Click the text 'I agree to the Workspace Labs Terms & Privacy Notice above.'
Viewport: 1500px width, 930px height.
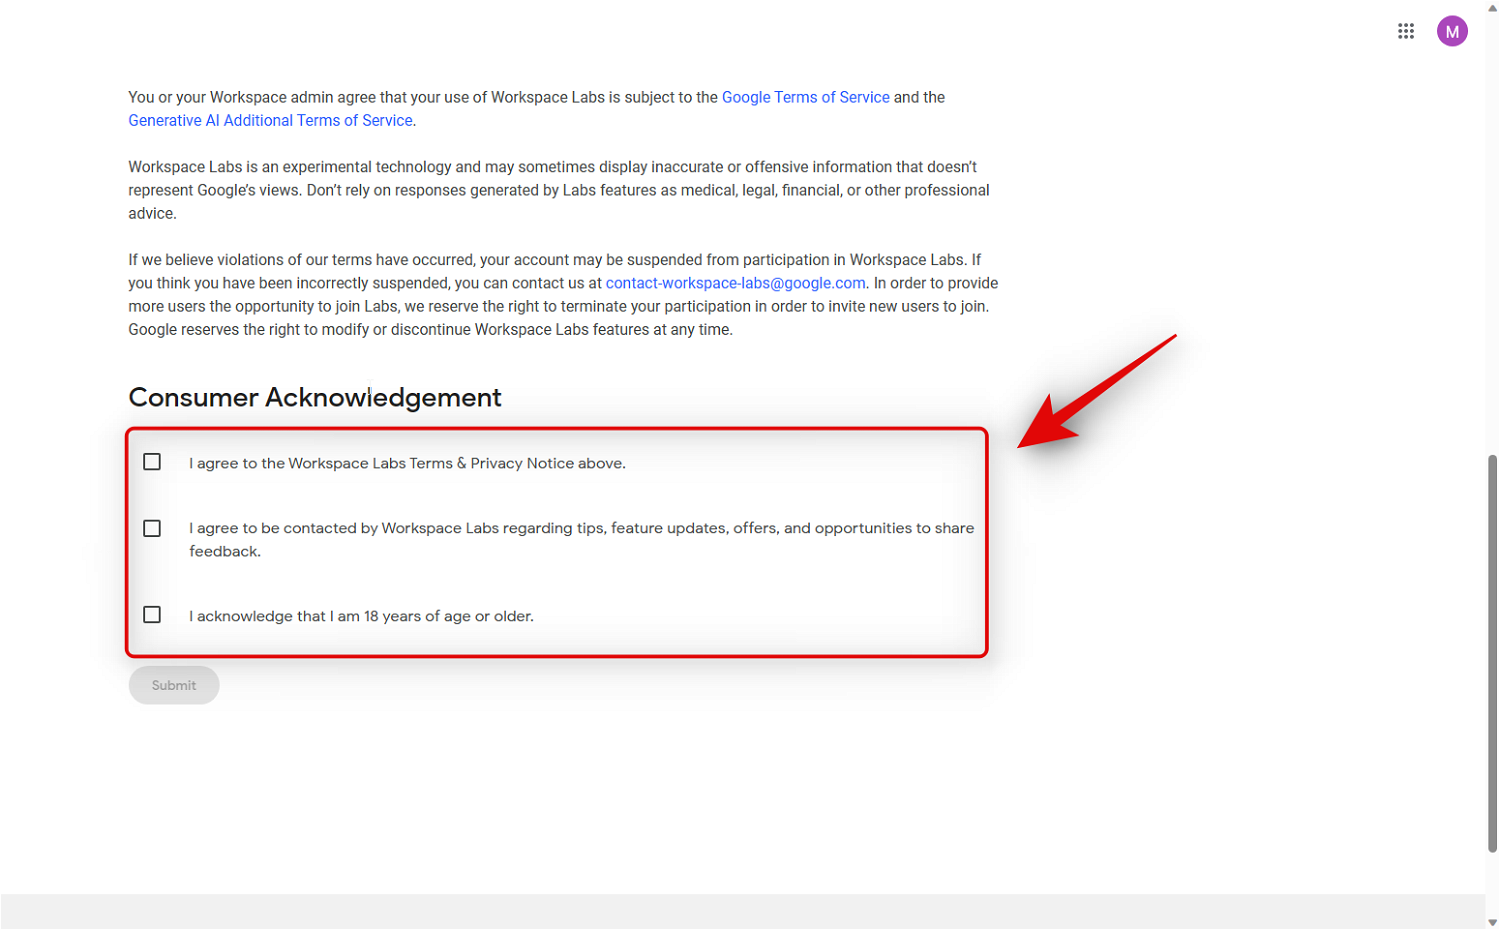407,463
